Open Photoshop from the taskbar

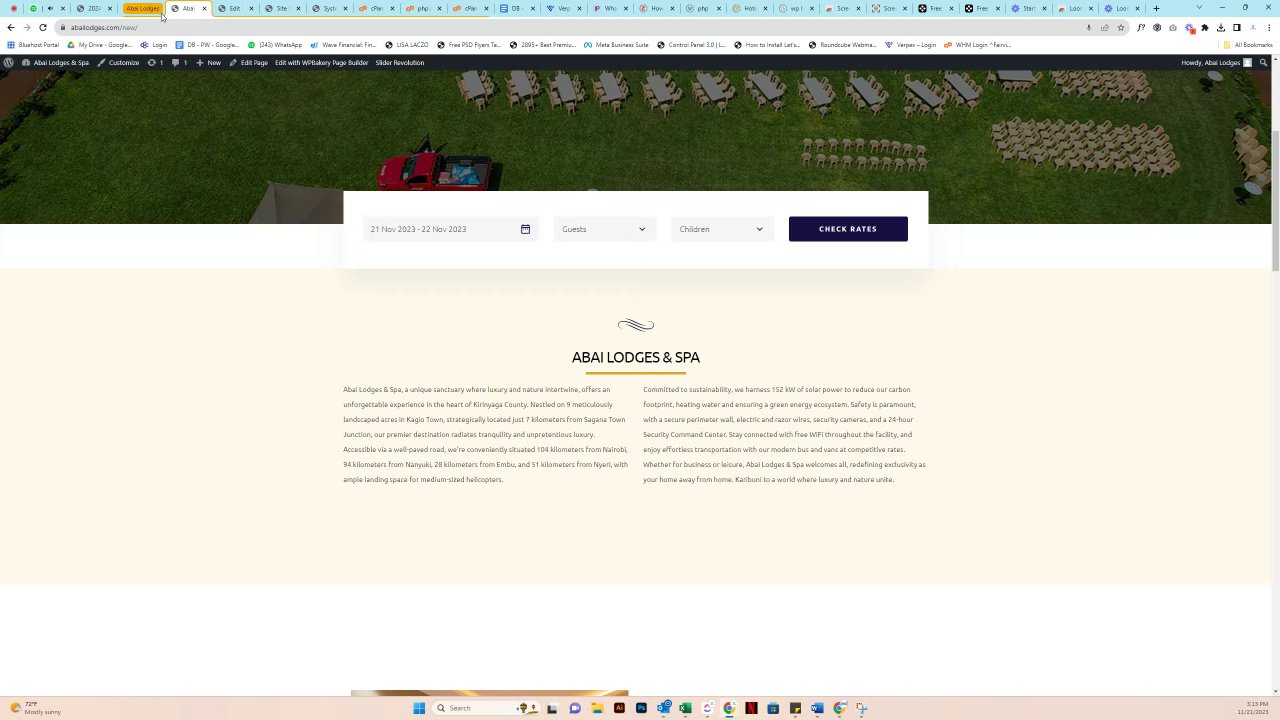[641, 708]
